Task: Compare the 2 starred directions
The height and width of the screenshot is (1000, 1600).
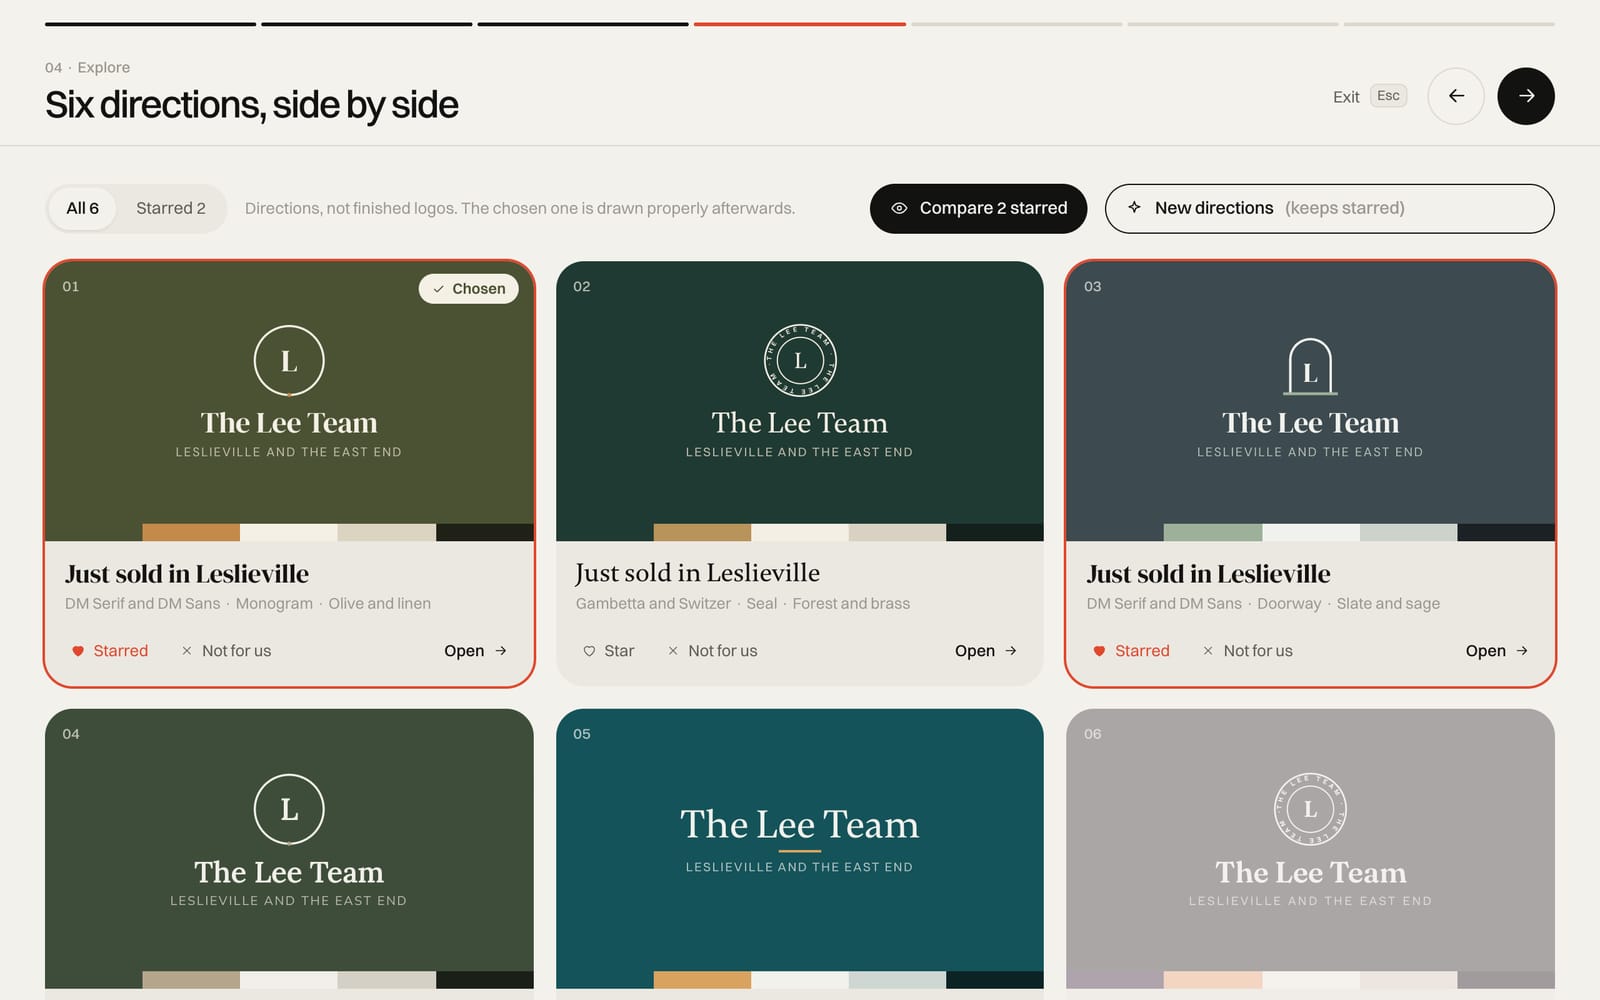Action: 978,208
